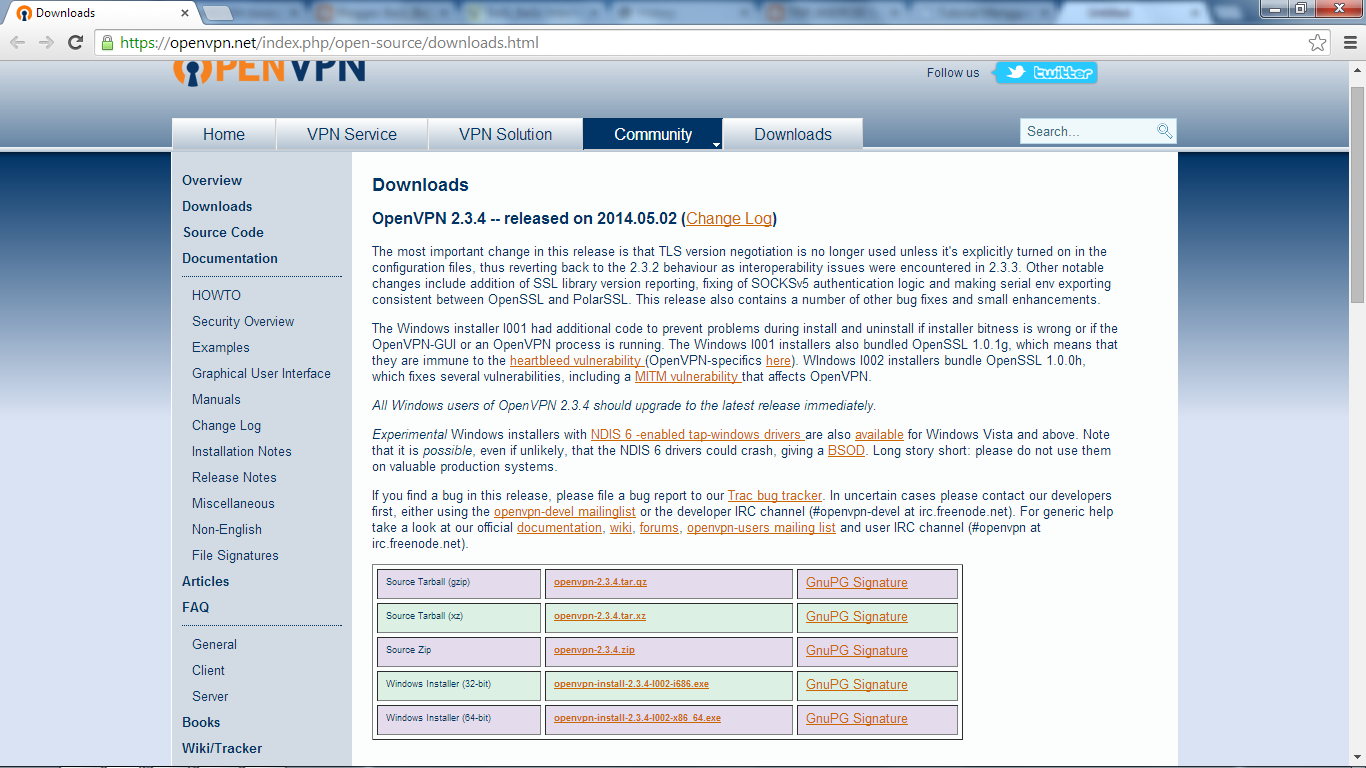
Task: Open Articles in the sidebar
Action: 205,581
